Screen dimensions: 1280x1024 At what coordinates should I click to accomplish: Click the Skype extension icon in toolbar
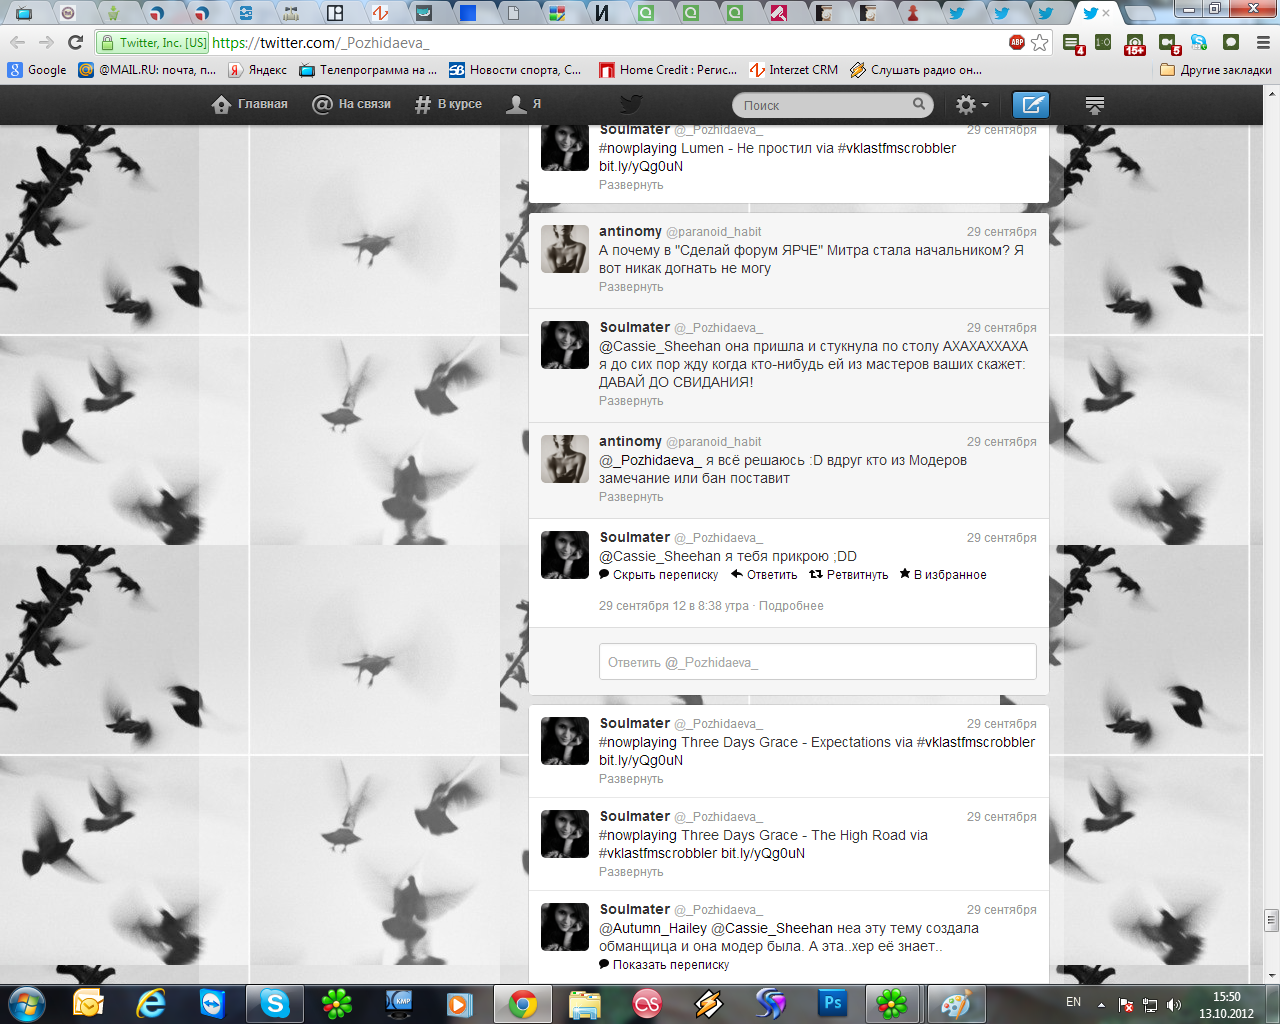pos(1199,42)
